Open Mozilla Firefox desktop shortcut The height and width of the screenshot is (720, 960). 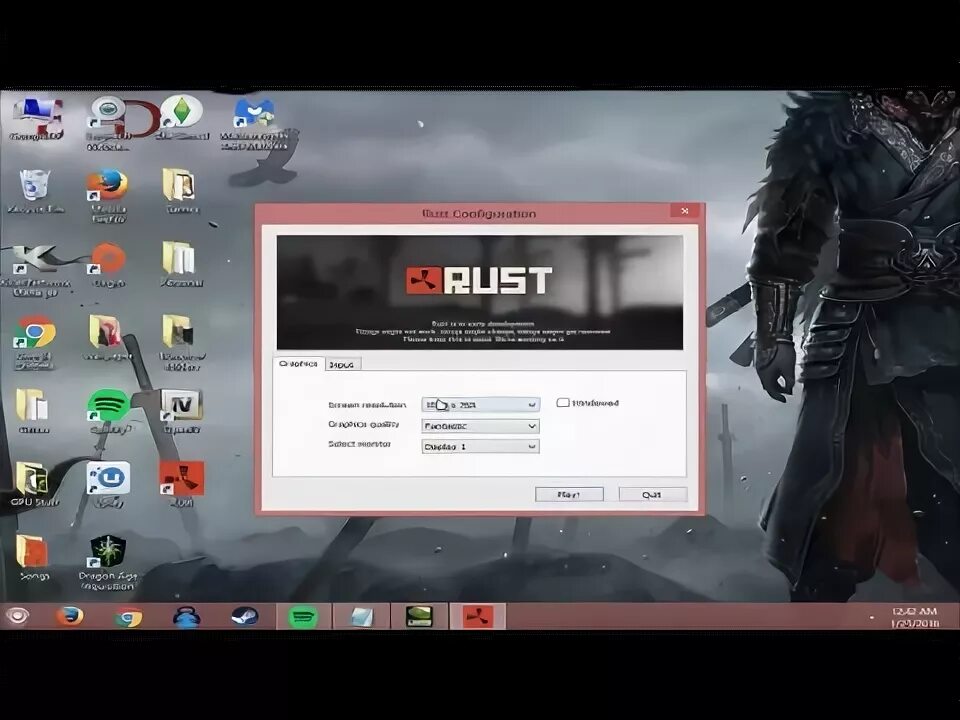108,195
